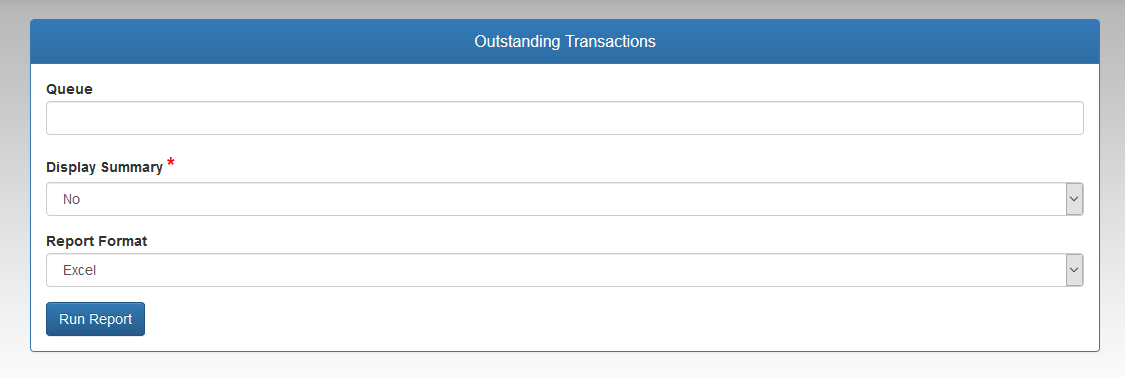The height and width of the screenshot is (377, 1125).
Task: Click the middle of the Report Format select box
Action: 565,270
